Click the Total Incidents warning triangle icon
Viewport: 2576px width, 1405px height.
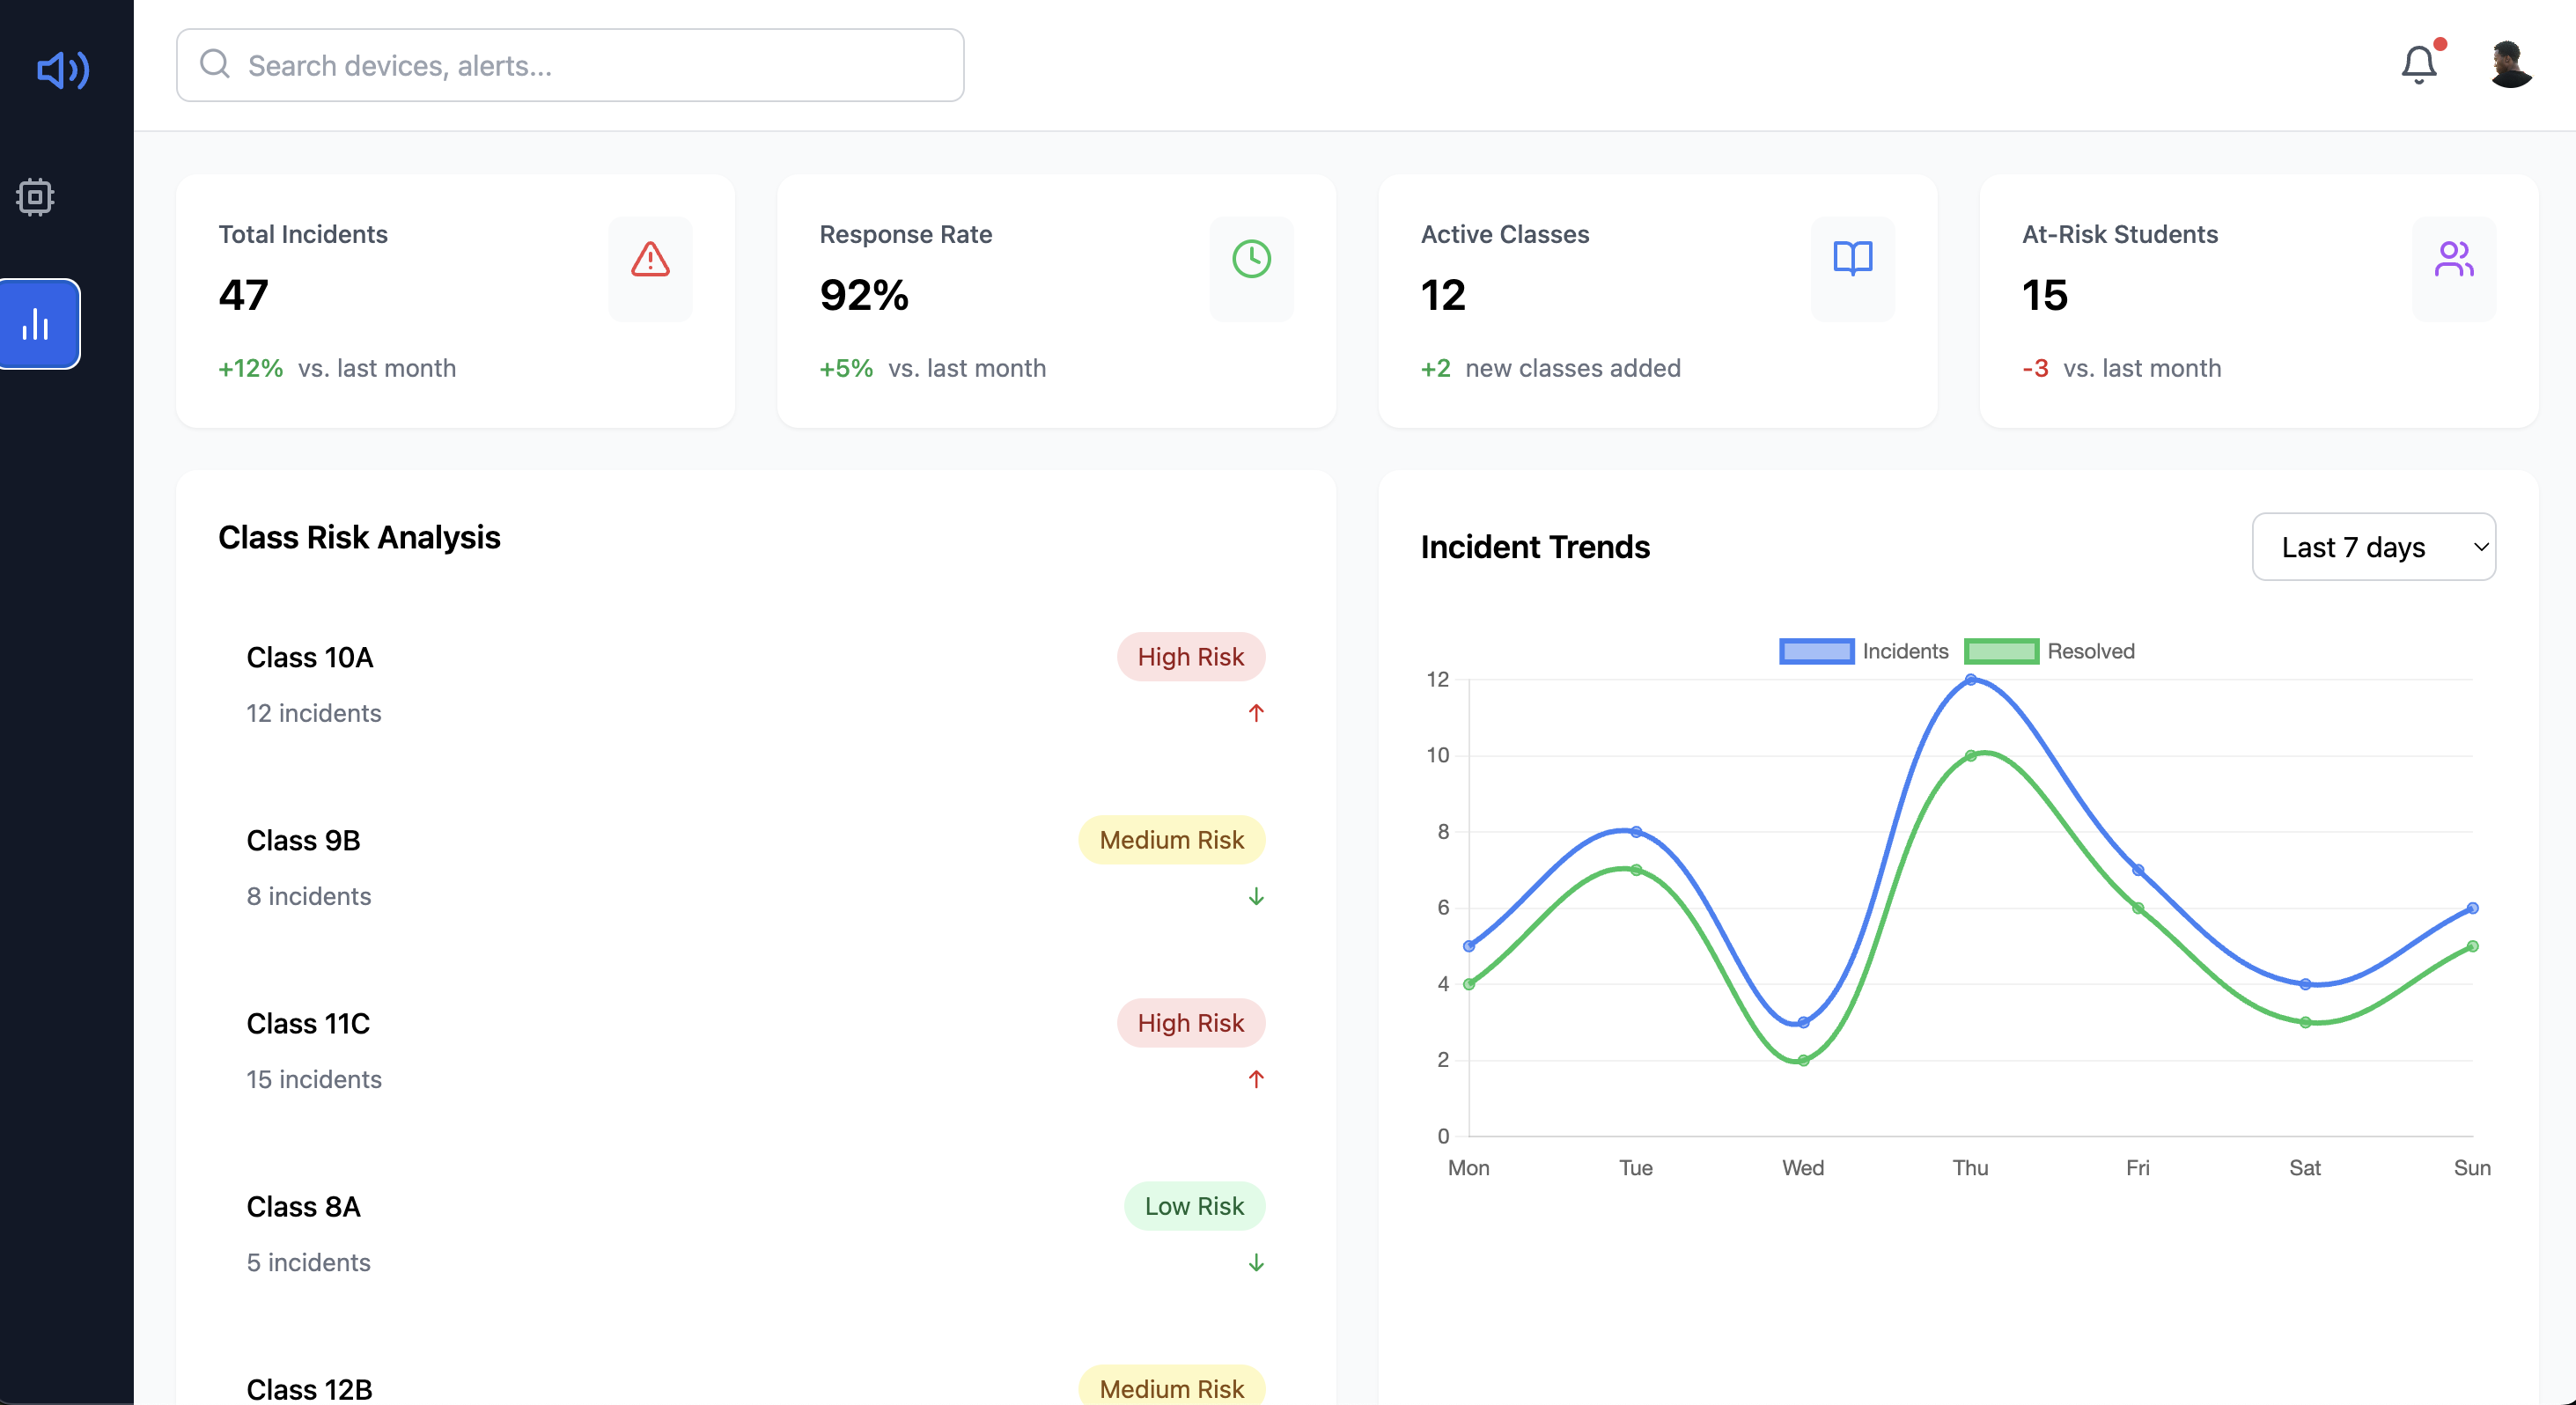(x=650, y=260)
